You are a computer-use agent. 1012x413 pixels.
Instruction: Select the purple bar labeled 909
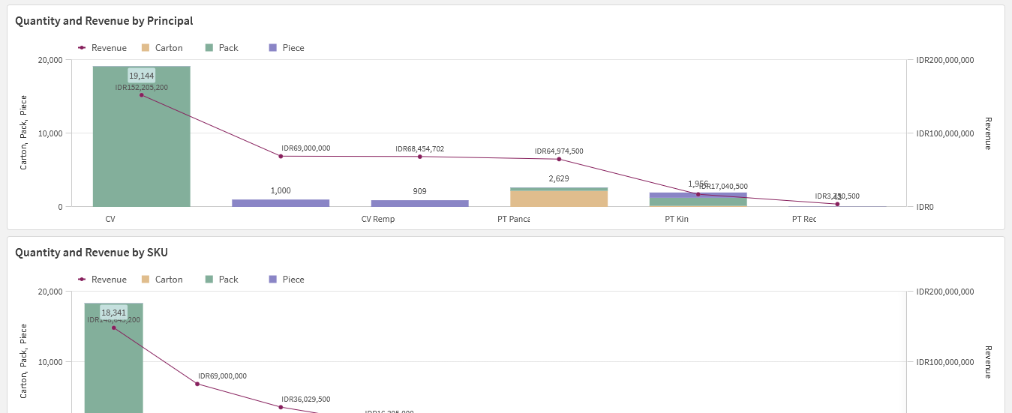point(420,203)
